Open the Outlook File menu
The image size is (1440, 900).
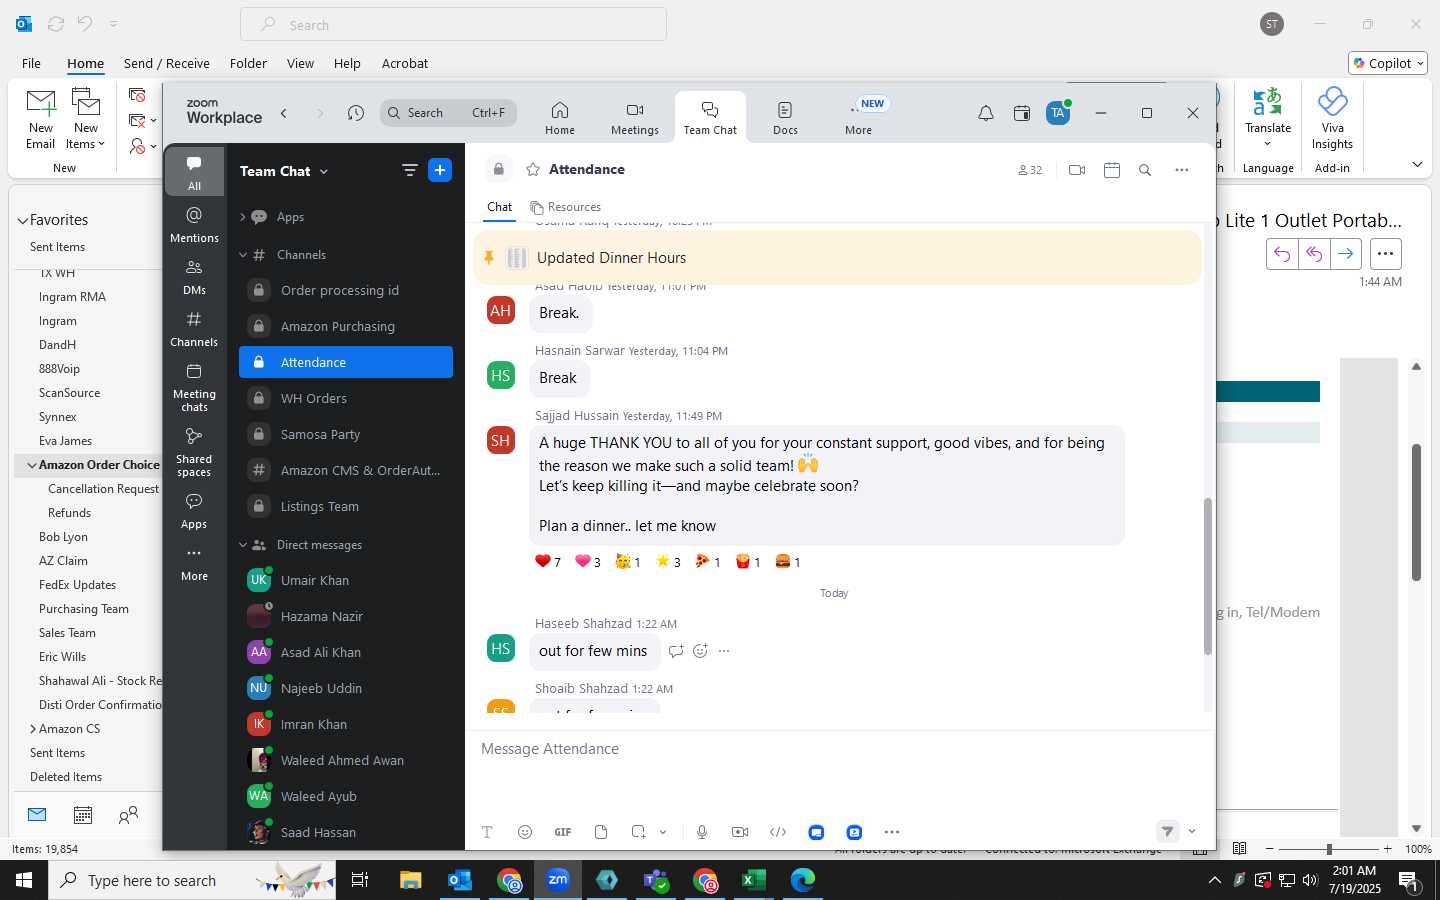pyautogui.click(x=32, y=63)
